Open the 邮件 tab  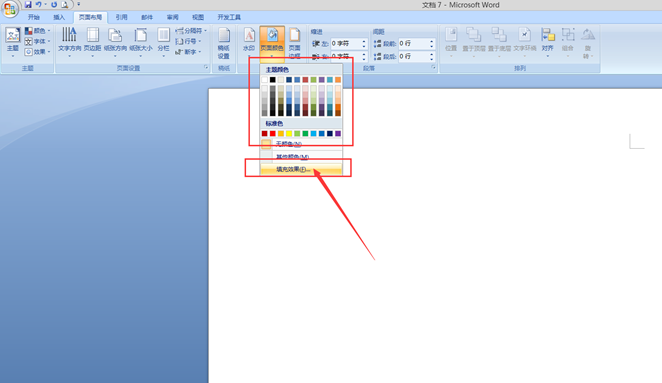147,17
